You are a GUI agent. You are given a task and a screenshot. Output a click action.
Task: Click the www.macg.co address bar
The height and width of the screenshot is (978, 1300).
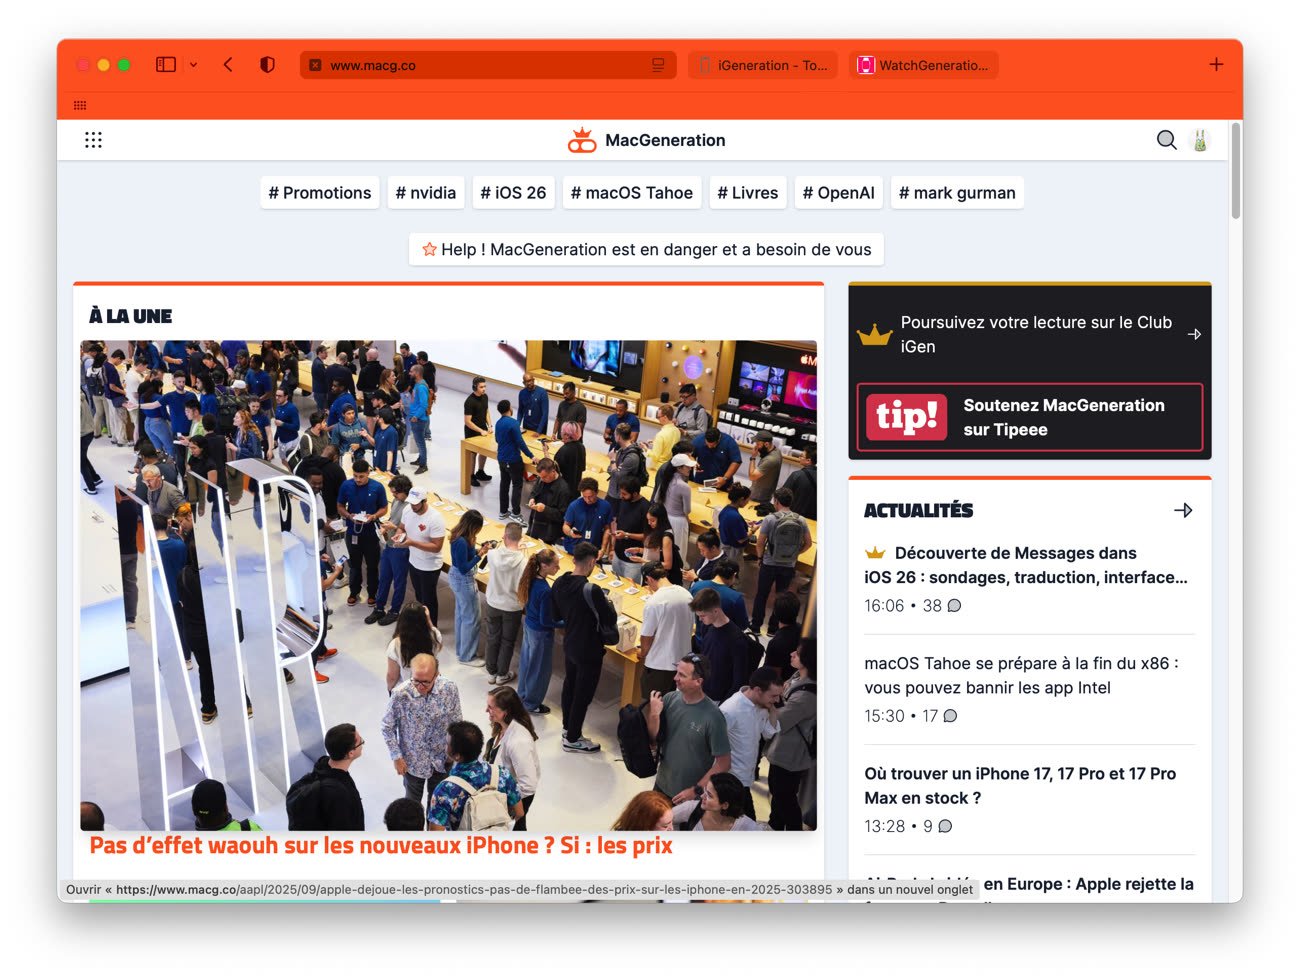coord(488,65)
